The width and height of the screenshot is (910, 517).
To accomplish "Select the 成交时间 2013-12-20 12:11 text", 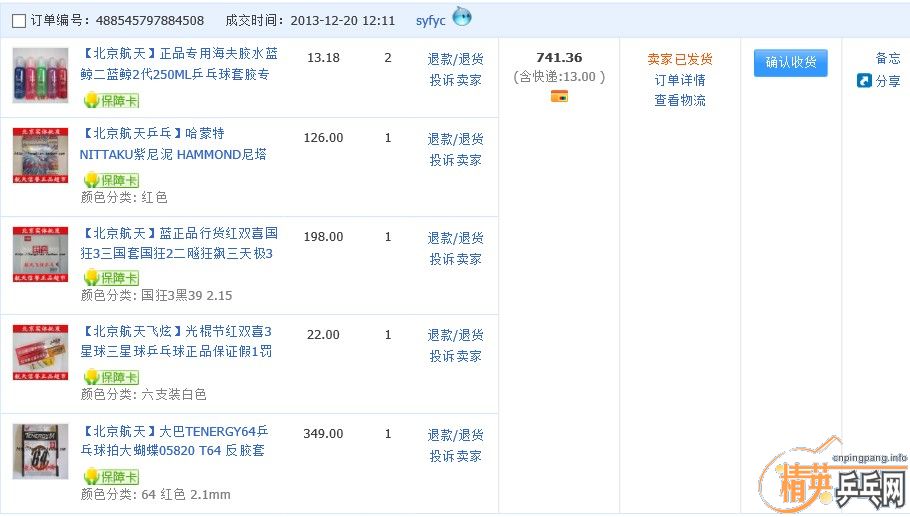I will coord(310,21).
